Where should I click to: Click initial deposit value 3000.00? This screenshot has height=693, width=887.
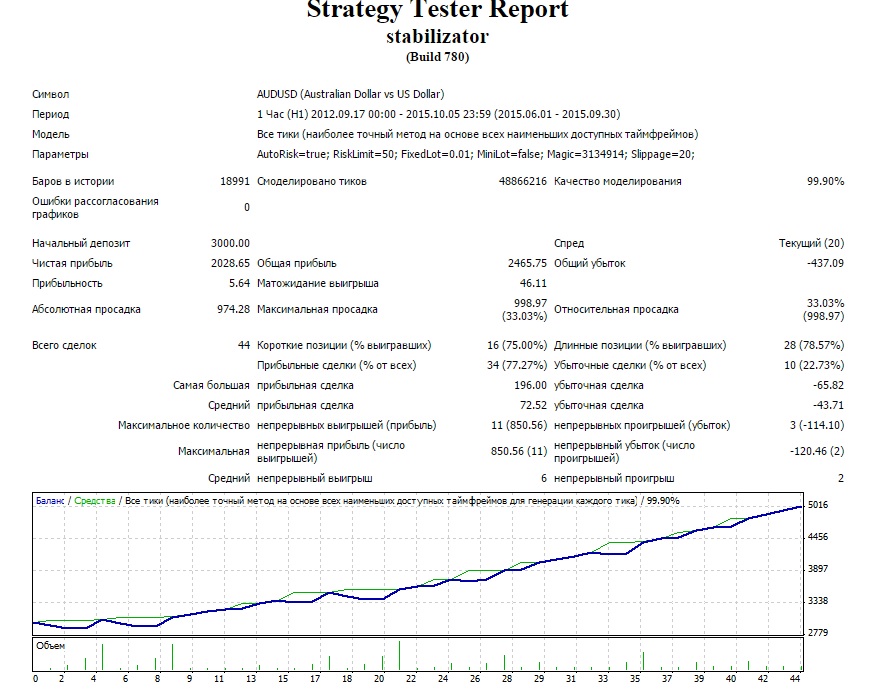coord(230,243)
